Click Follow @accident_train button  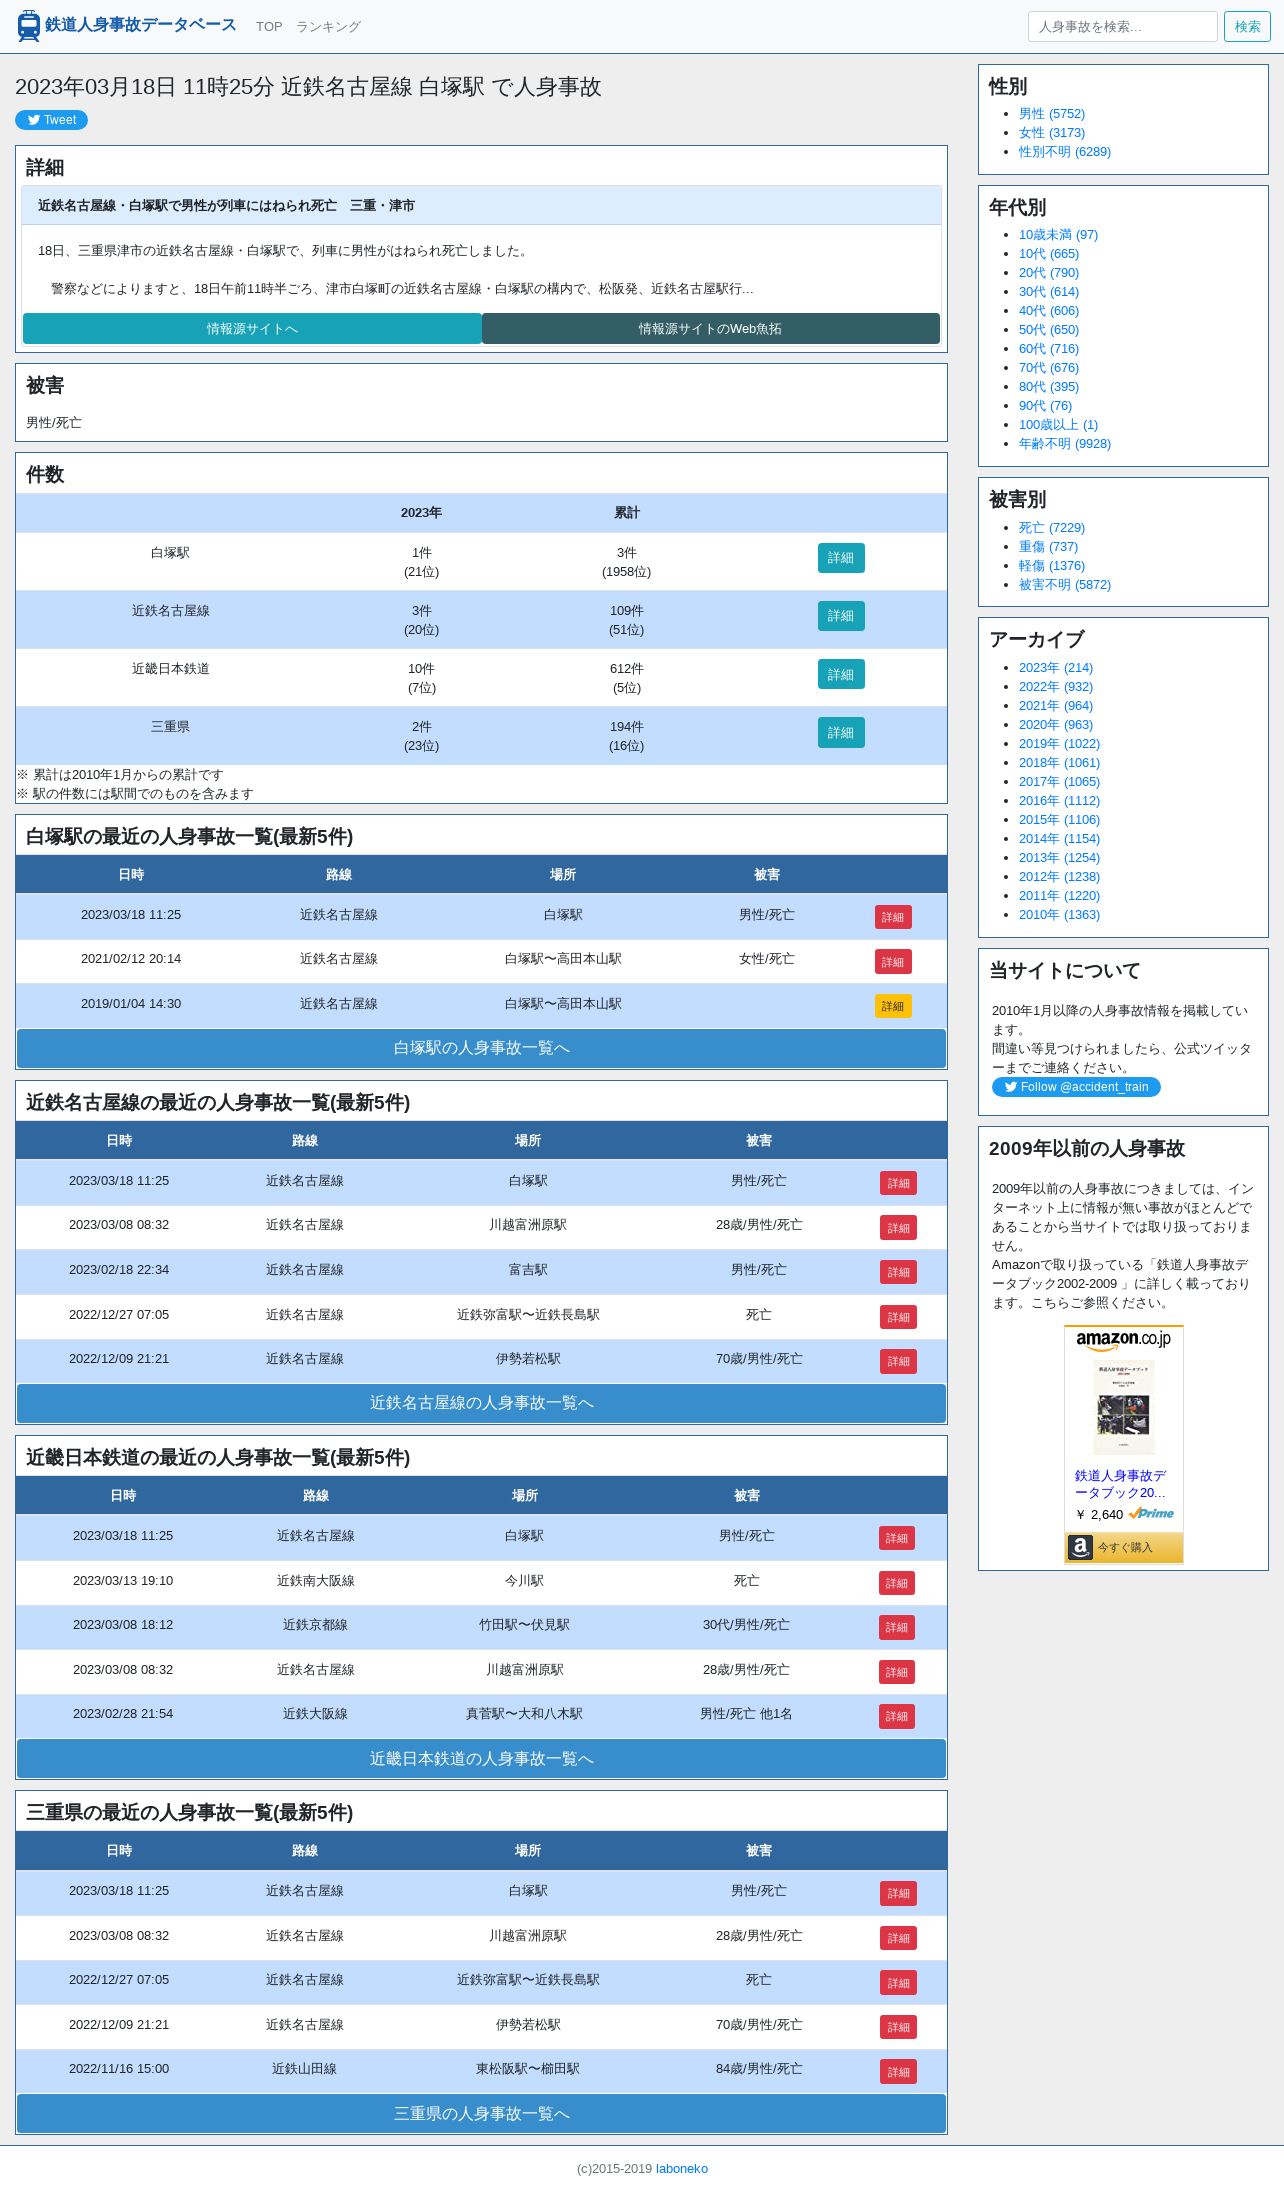(x=1076, y=1087)
